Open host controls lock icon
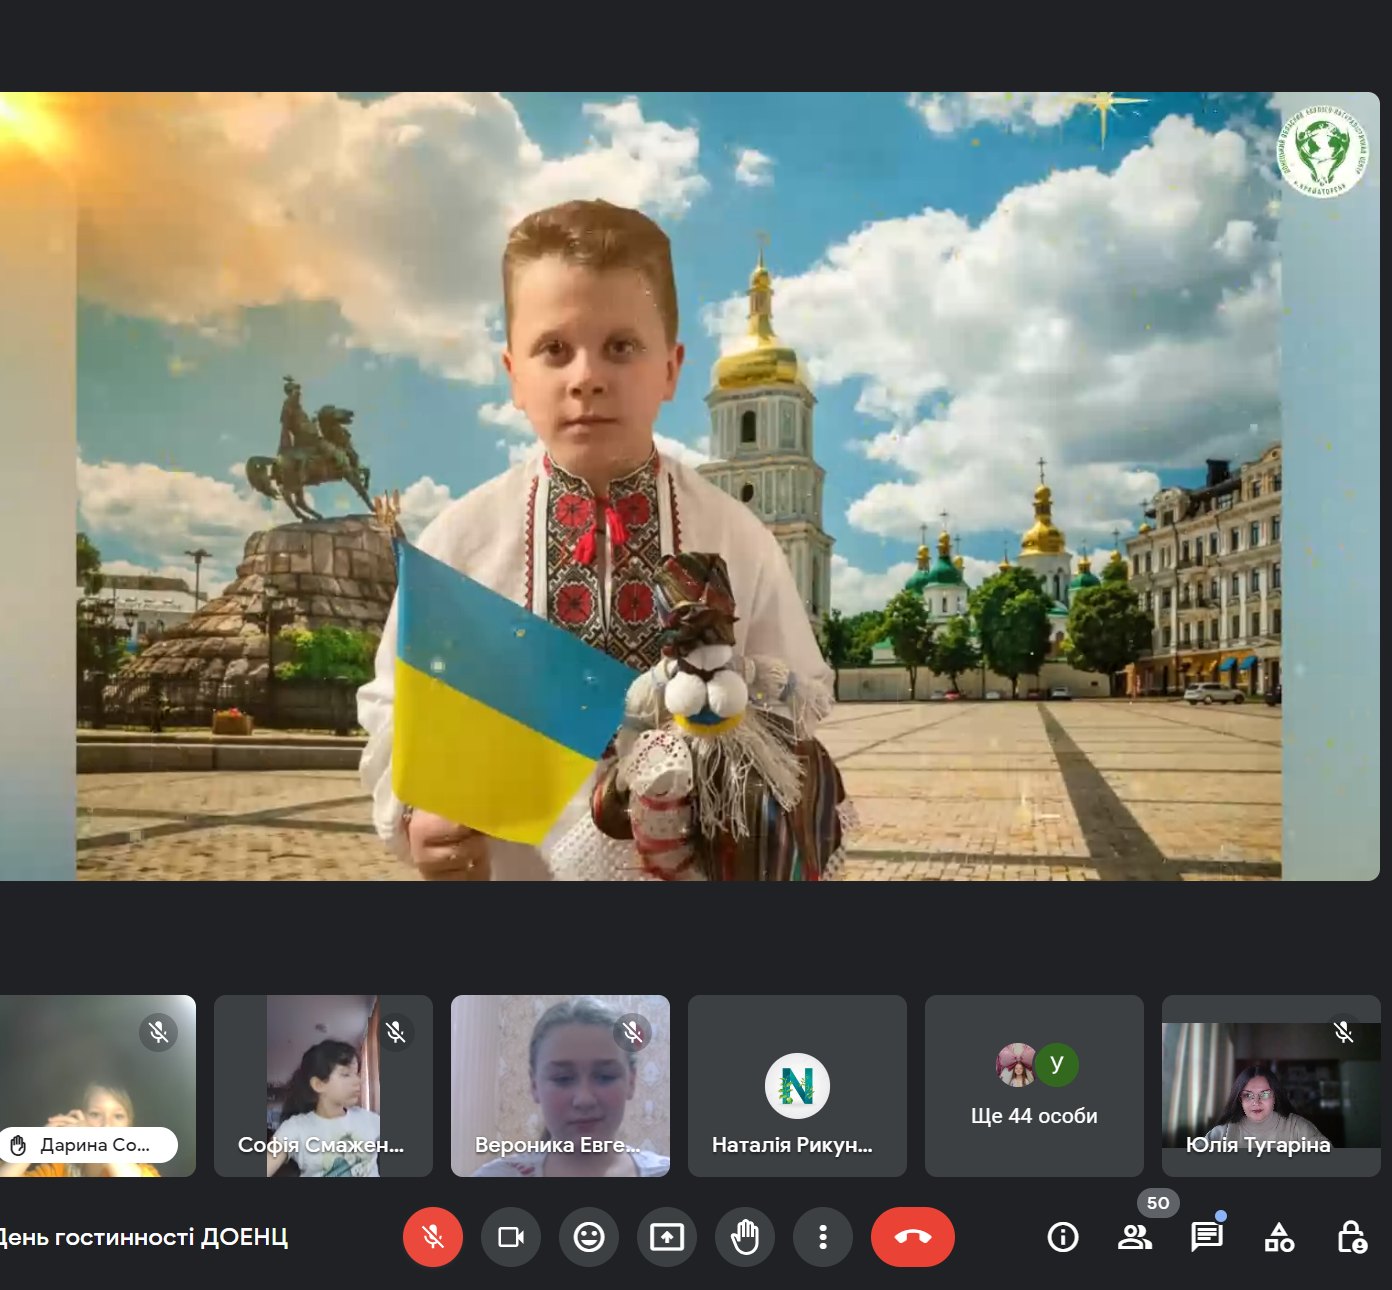This screenshot has width=1392, height=1290. (1351, 1237)
